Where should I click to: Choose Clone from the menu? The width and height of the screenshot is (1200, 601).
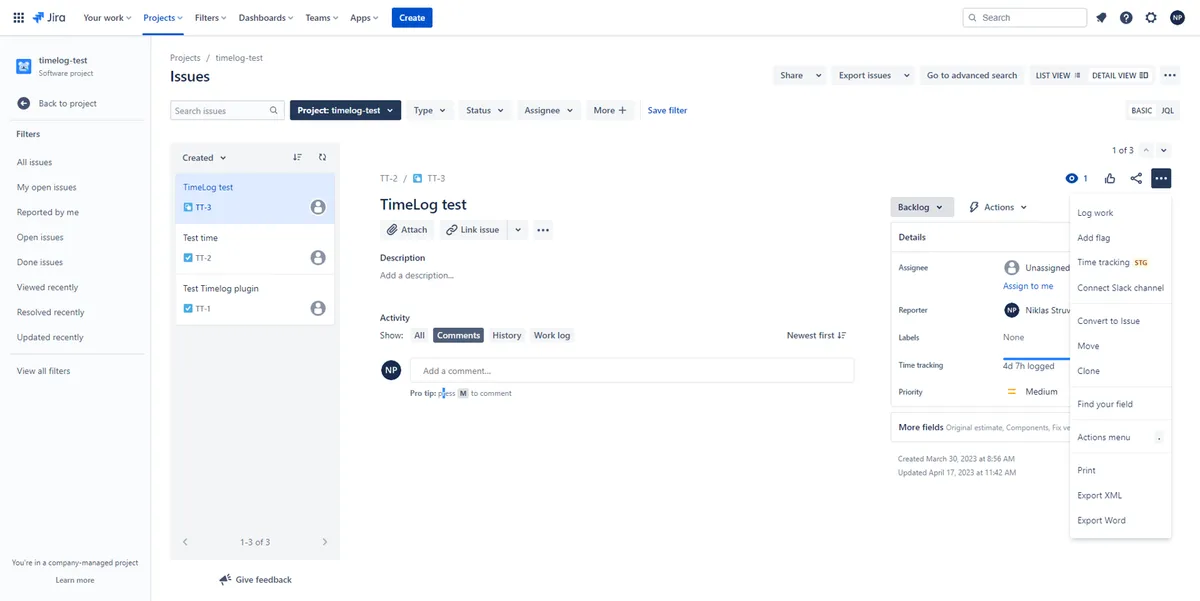[1120, 371]
